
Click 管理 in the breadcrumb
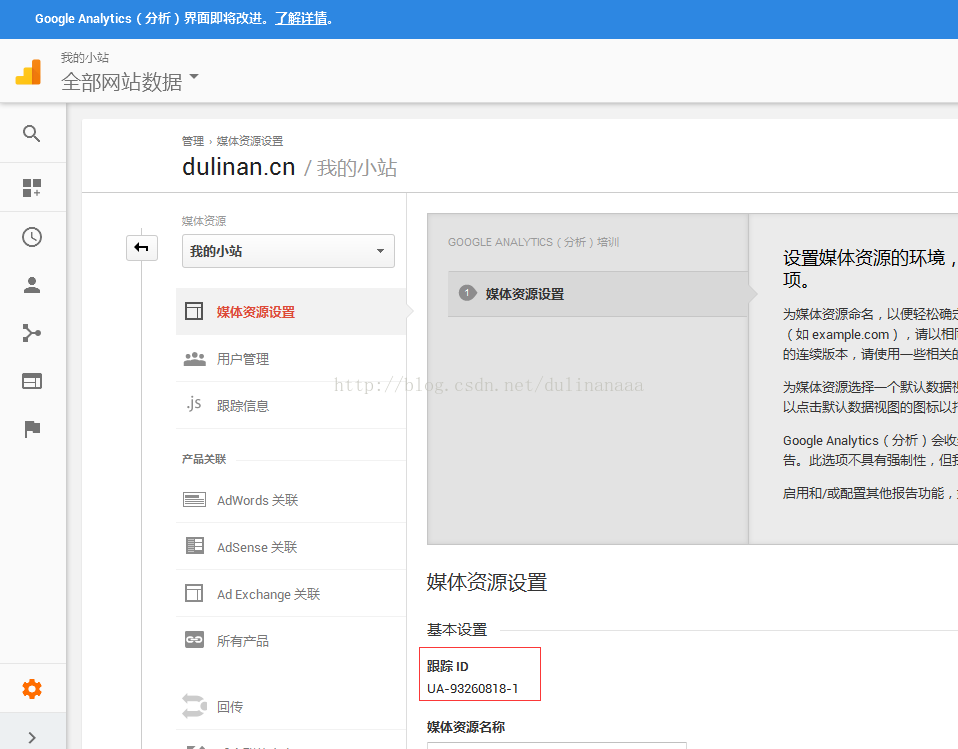click(193, 141)
